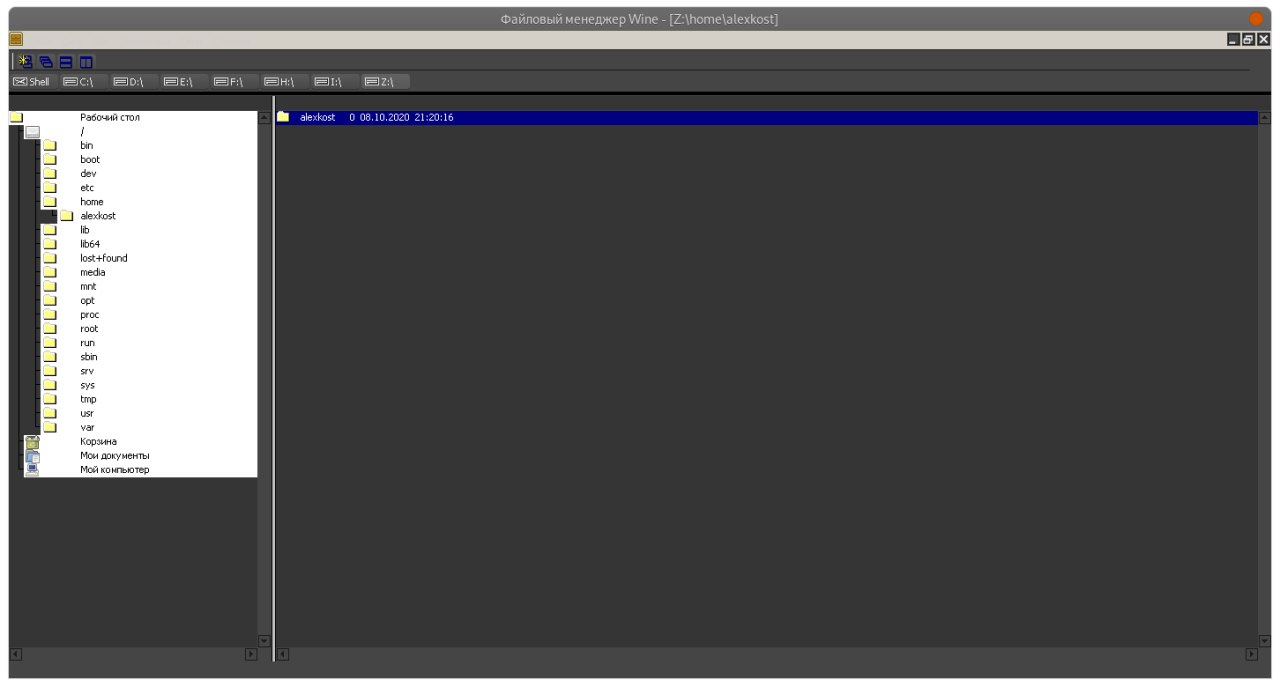Image resolution: width=1280 pixels, height=687 pixels.
Task: Select the sys folder label
Action: 88,385
